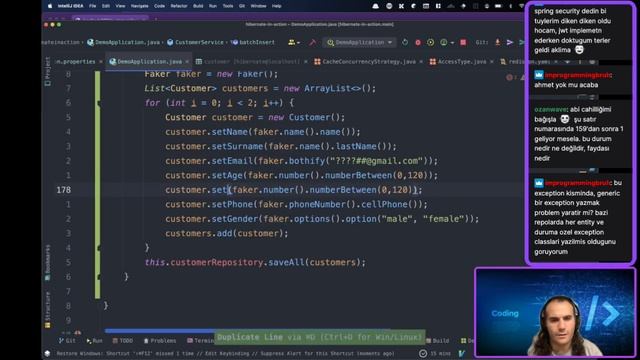The height and width of the screenshot is (360, 640).
Task: Click the Git Push arrow icon
Action: (510, 42)
